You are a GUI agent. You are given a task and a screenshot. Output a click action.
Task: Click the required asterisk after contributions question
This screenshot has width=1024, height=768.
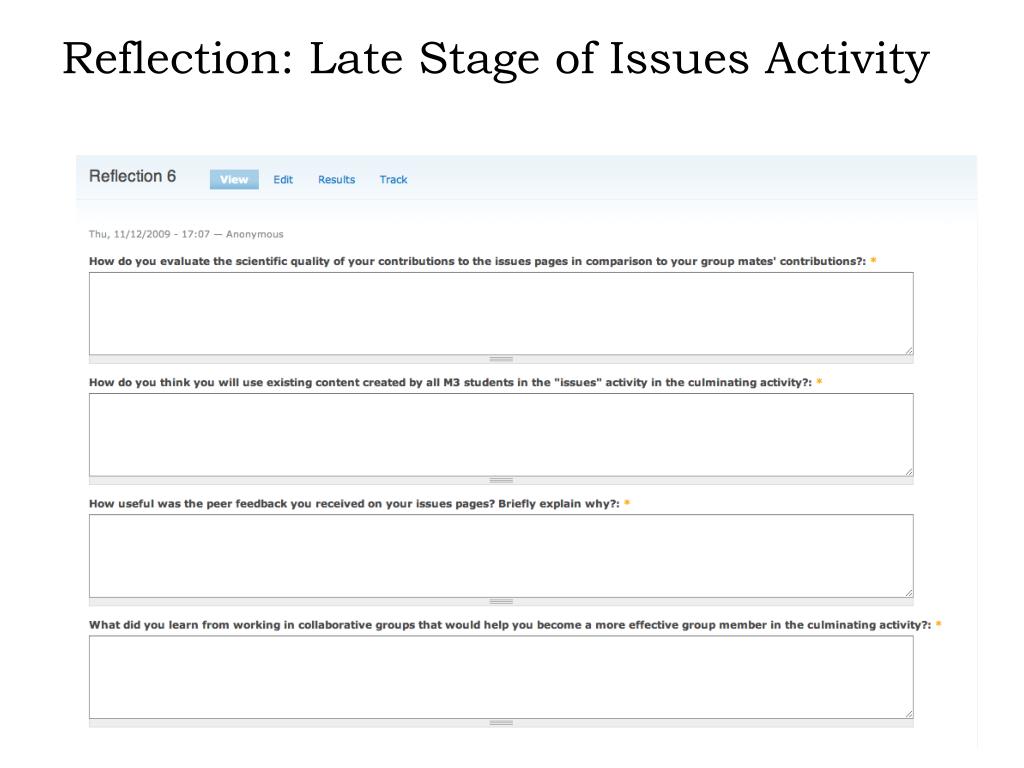point(873,261)
